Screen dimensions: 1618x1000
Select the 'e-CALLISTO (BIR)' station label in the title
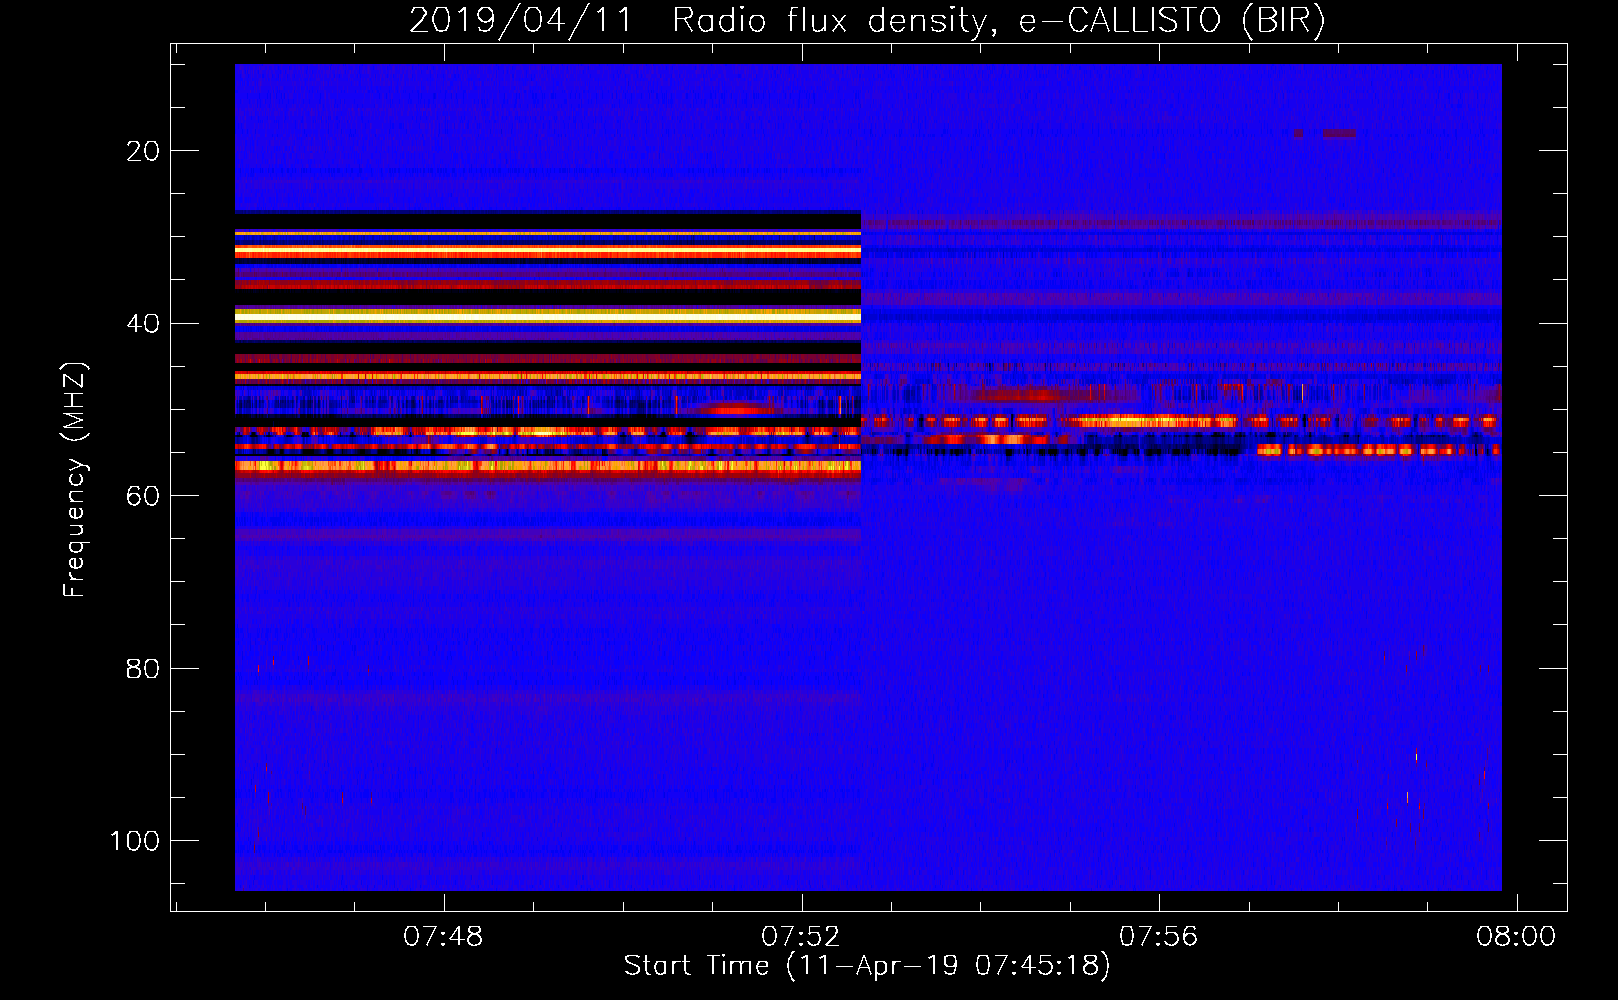[1172, 20]
